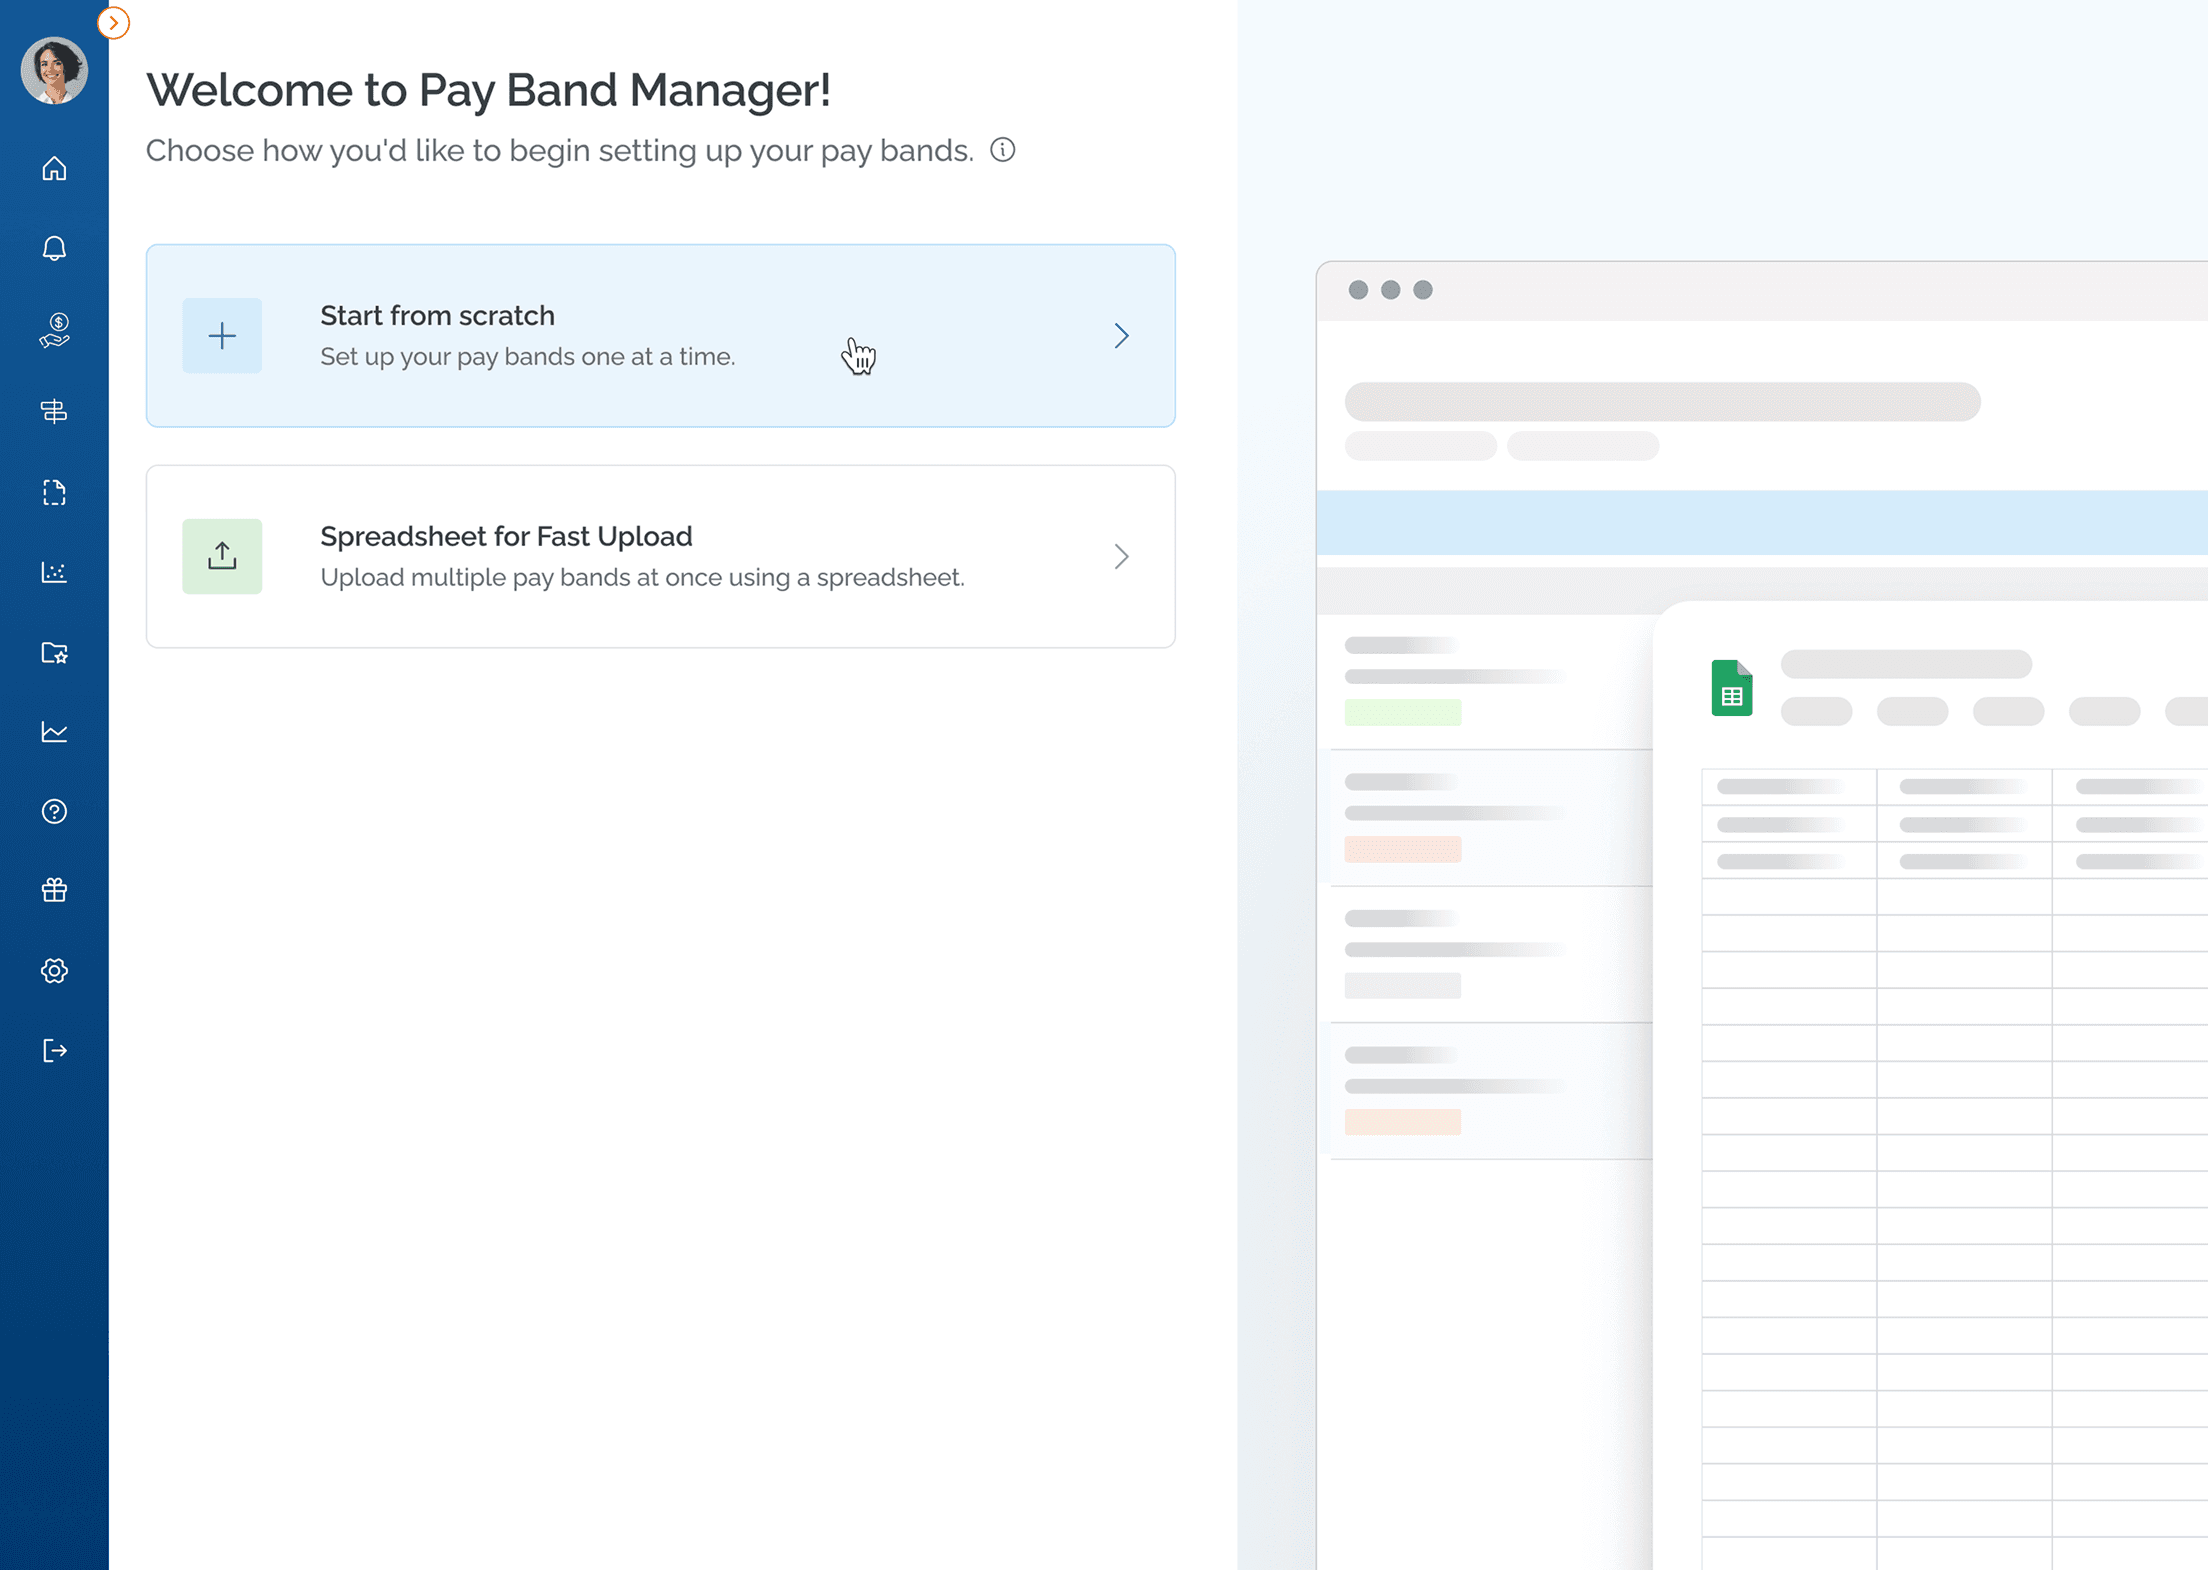The height and width of the screenshot is (1570, 2208).
Task: Click the gift box icon
Action: 54,890
